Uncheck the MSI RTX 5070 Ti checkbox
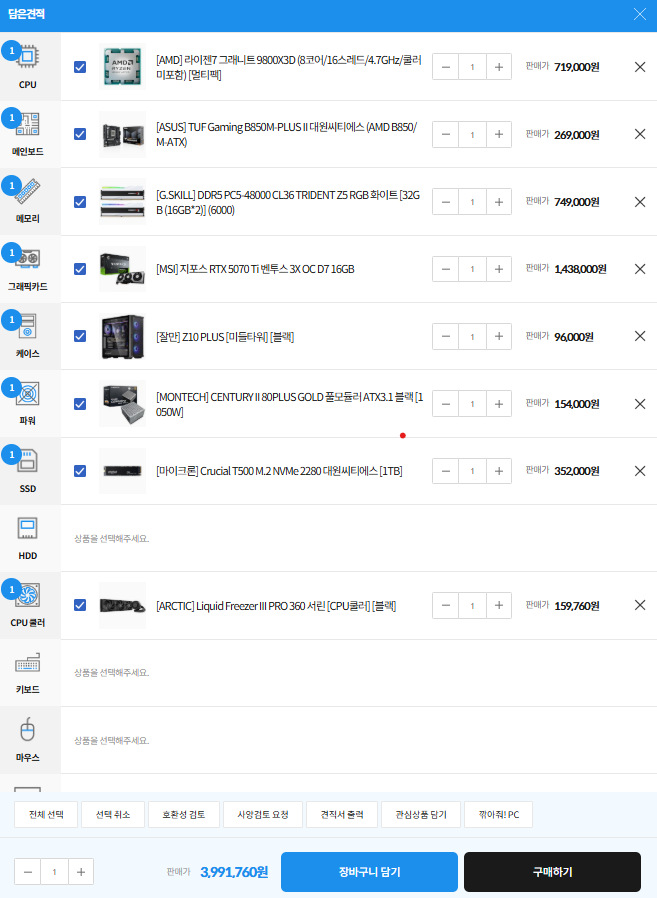Image resolution: width=657 pixels, height=898 pixels. [x=80, y=269]
